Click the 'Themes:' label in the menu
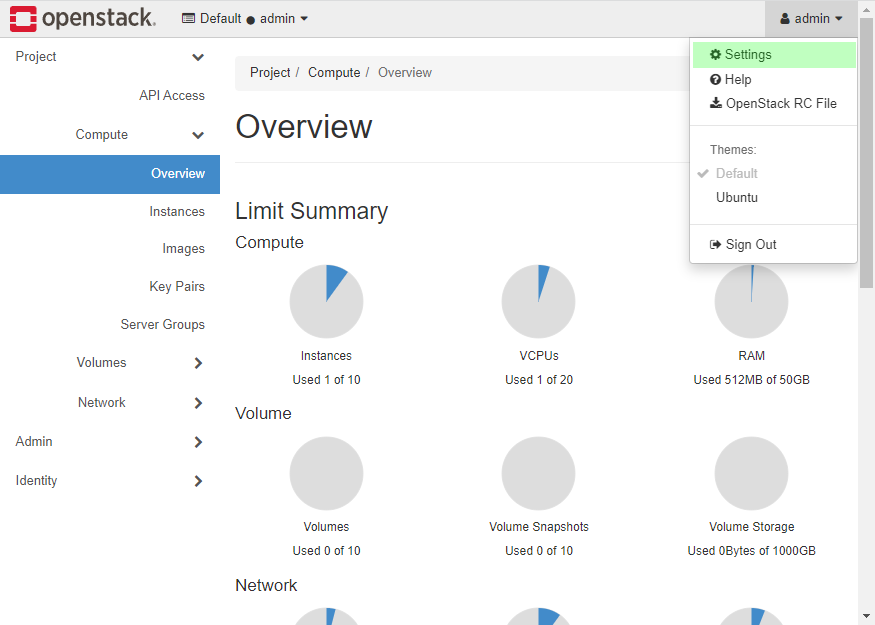This screenshot has width=875, height=625. pyautogui.click(x=733, y=150)
